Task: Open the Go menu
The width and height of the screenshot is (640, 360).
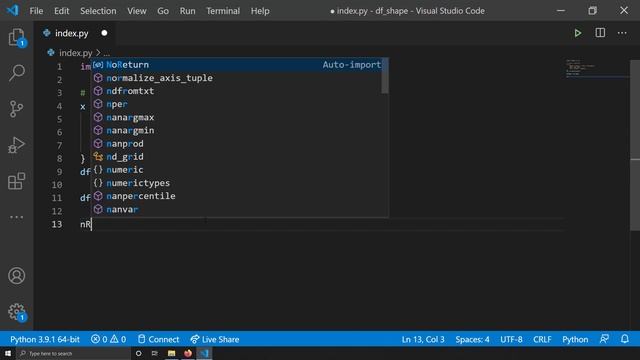Action: pyautogui.click(x=163, y=11)
